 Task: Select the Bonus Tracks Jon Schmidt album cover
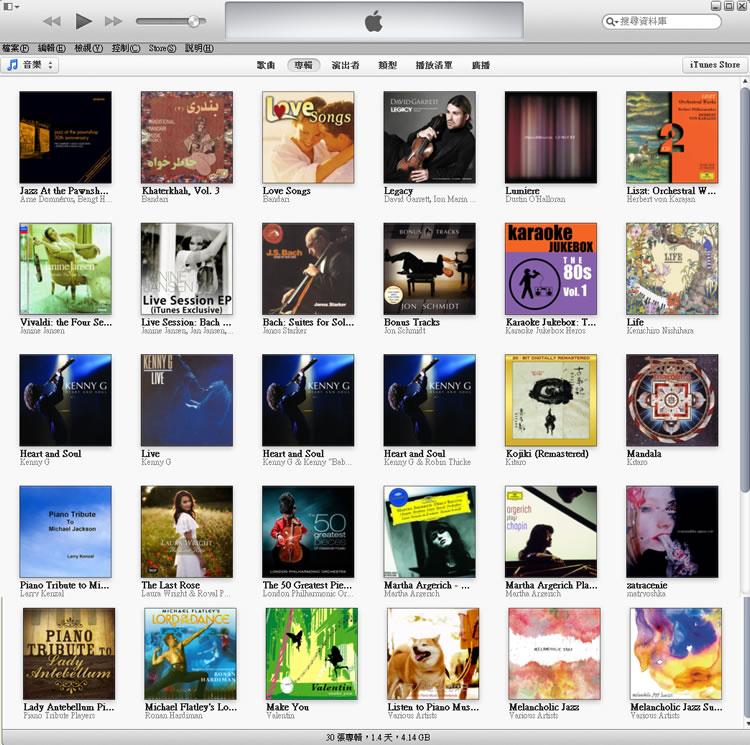430,269
